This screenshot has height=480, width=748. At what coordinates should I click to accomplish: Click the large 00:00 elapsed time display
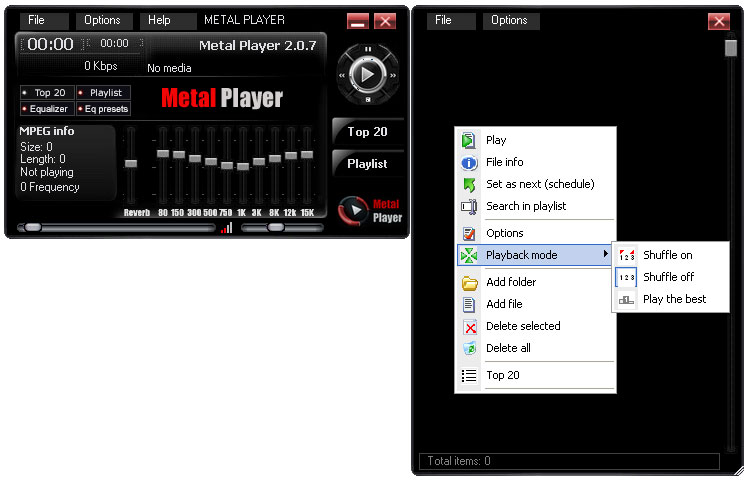(50, 44)
